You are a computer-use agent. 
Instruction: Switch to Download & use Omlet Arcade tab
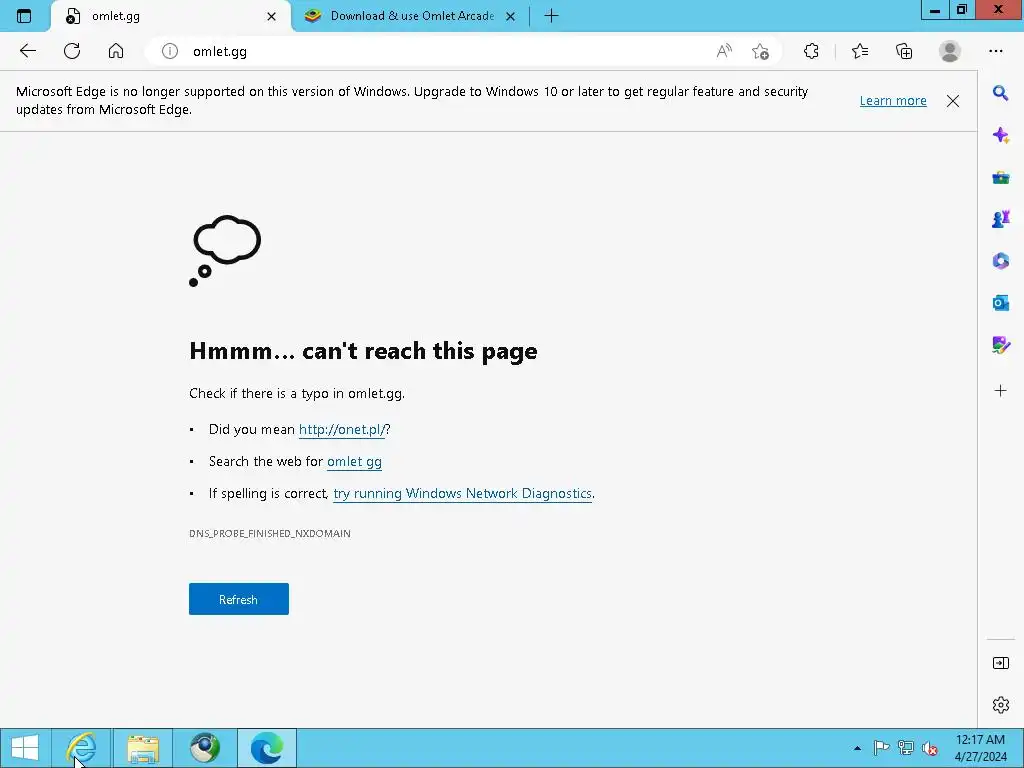coord(411,16)
